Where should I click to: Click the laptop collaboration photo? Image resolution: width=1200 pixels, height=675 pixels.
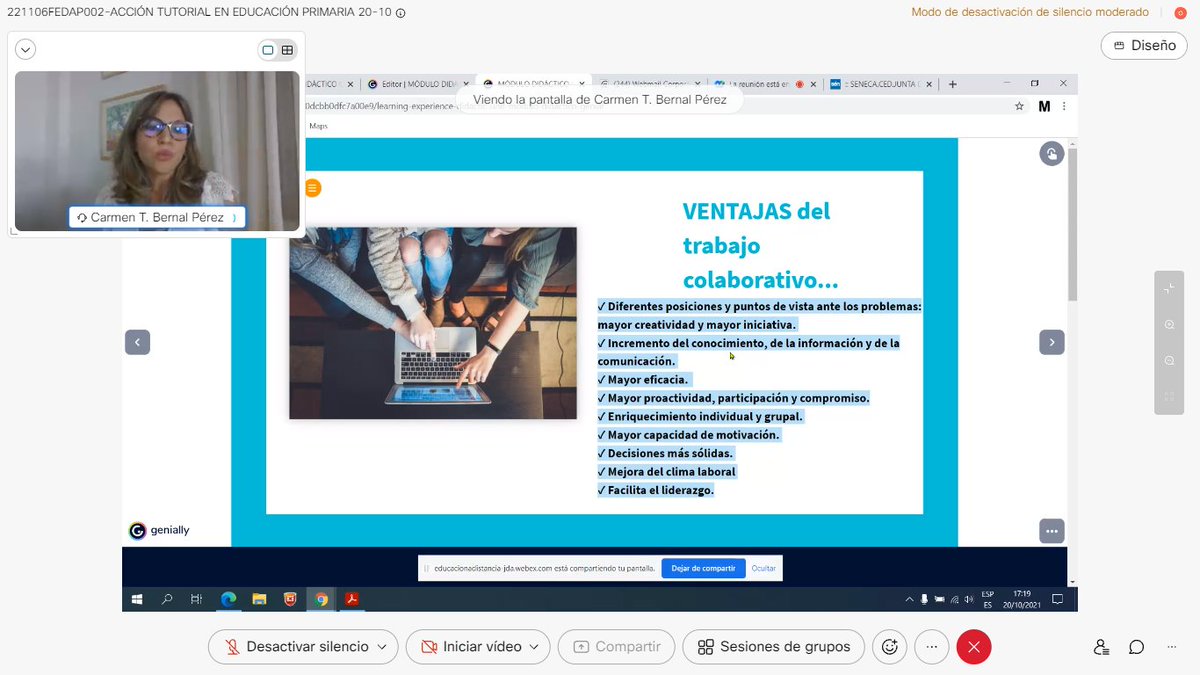coord(433,323)
